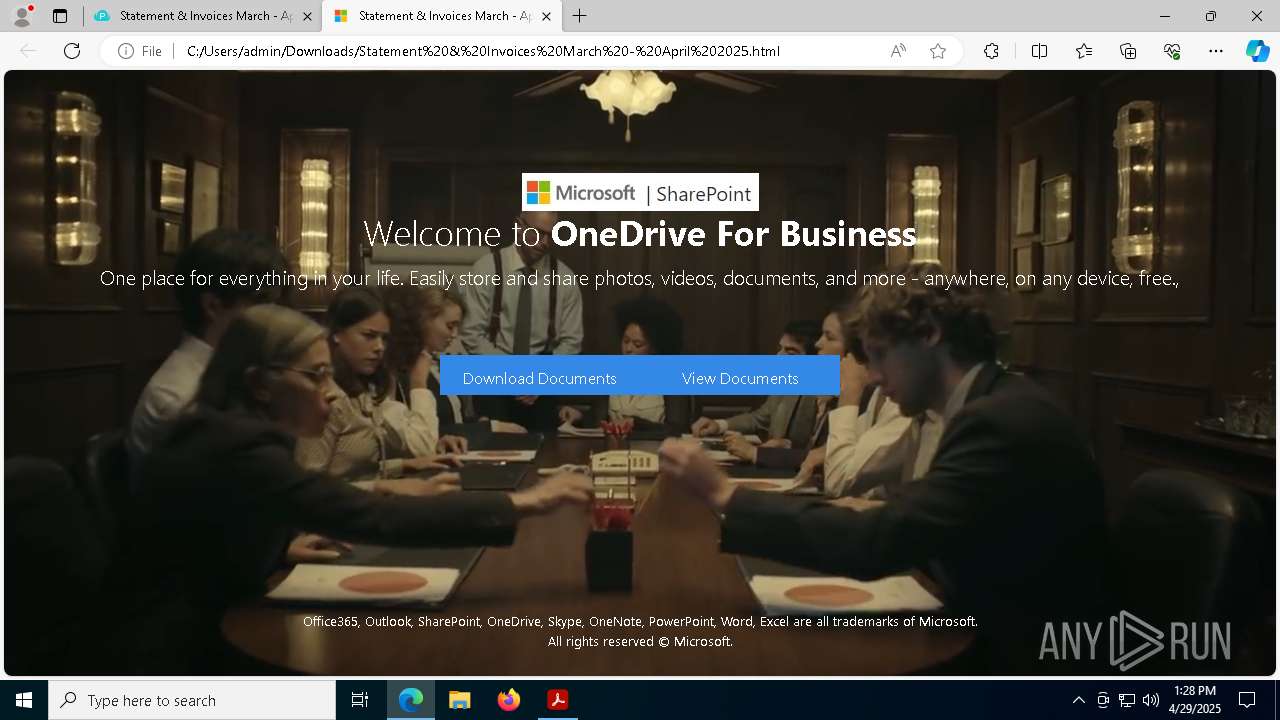Screen dimensions: 1280x720
Task: Open Windows Start menu
Action: tap(24, 700)
